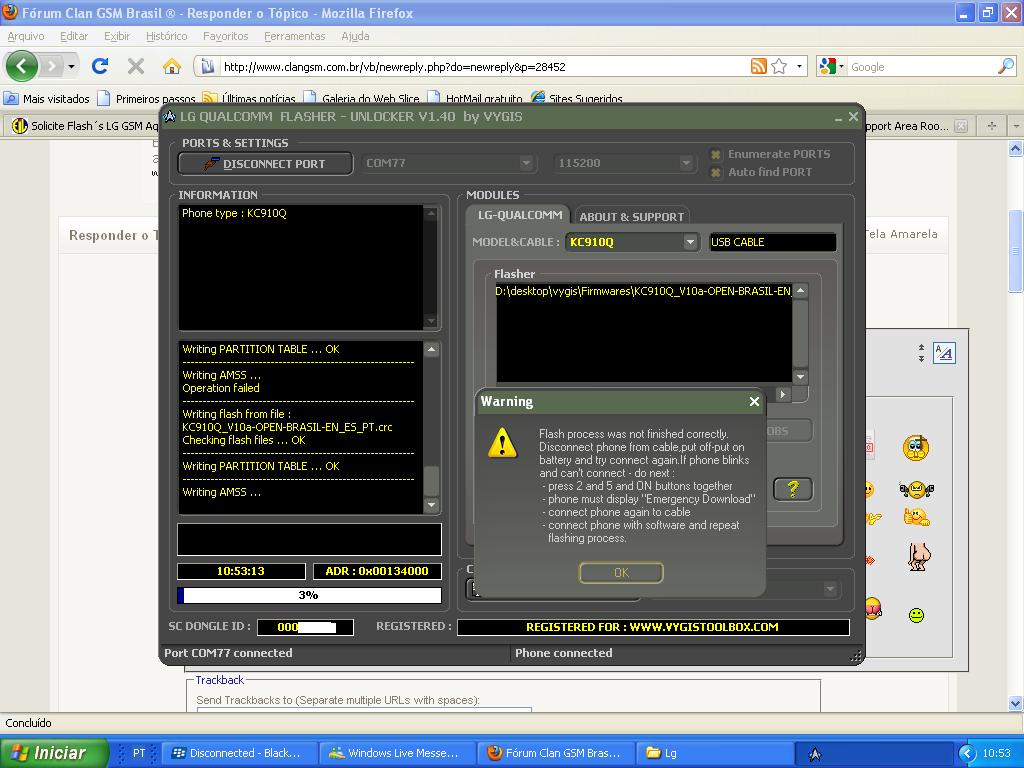Viewport: 1024px width, 768px height.
Task: Bookmark the page with the star icon
Action: [778, 66]
